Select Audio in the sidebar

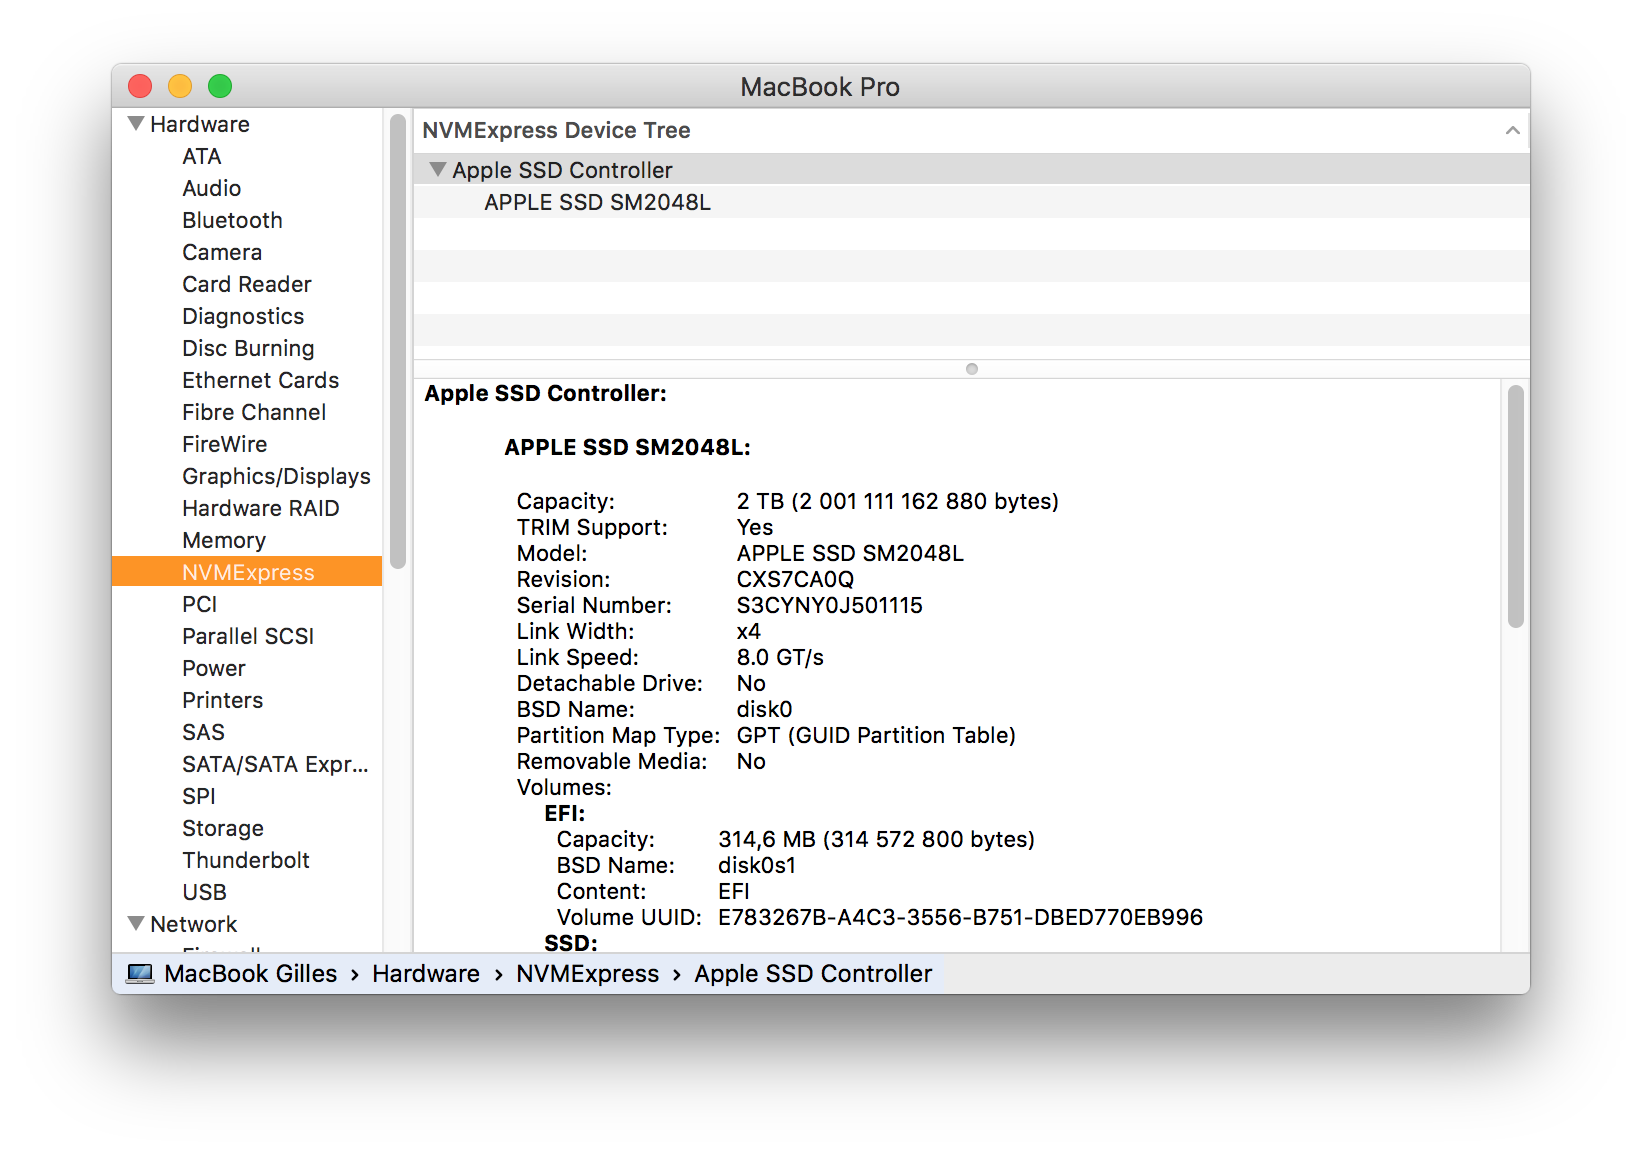[211, 188]
